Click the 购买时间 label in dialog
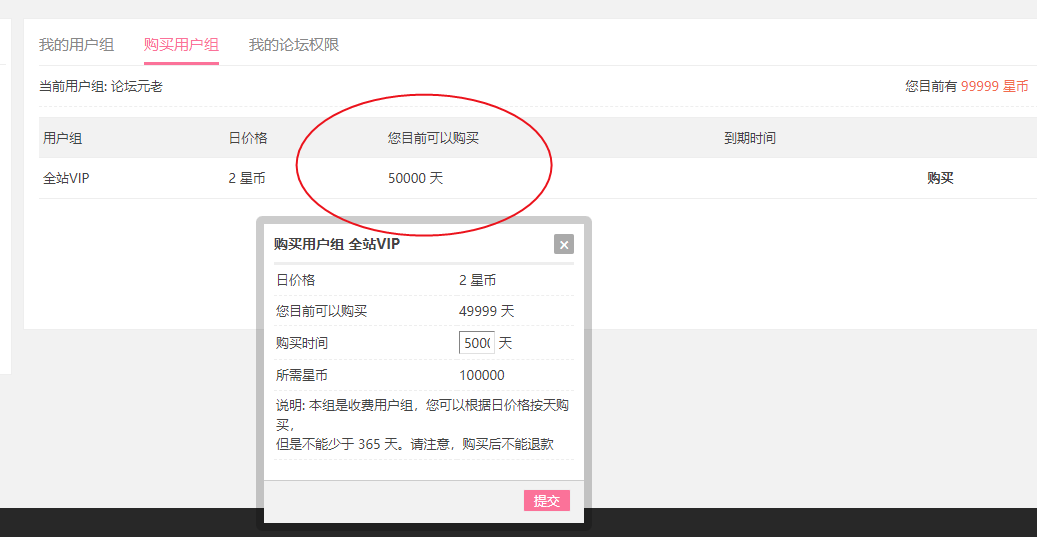The height and width of the screenshot is (537, 1037). [302, 343]
